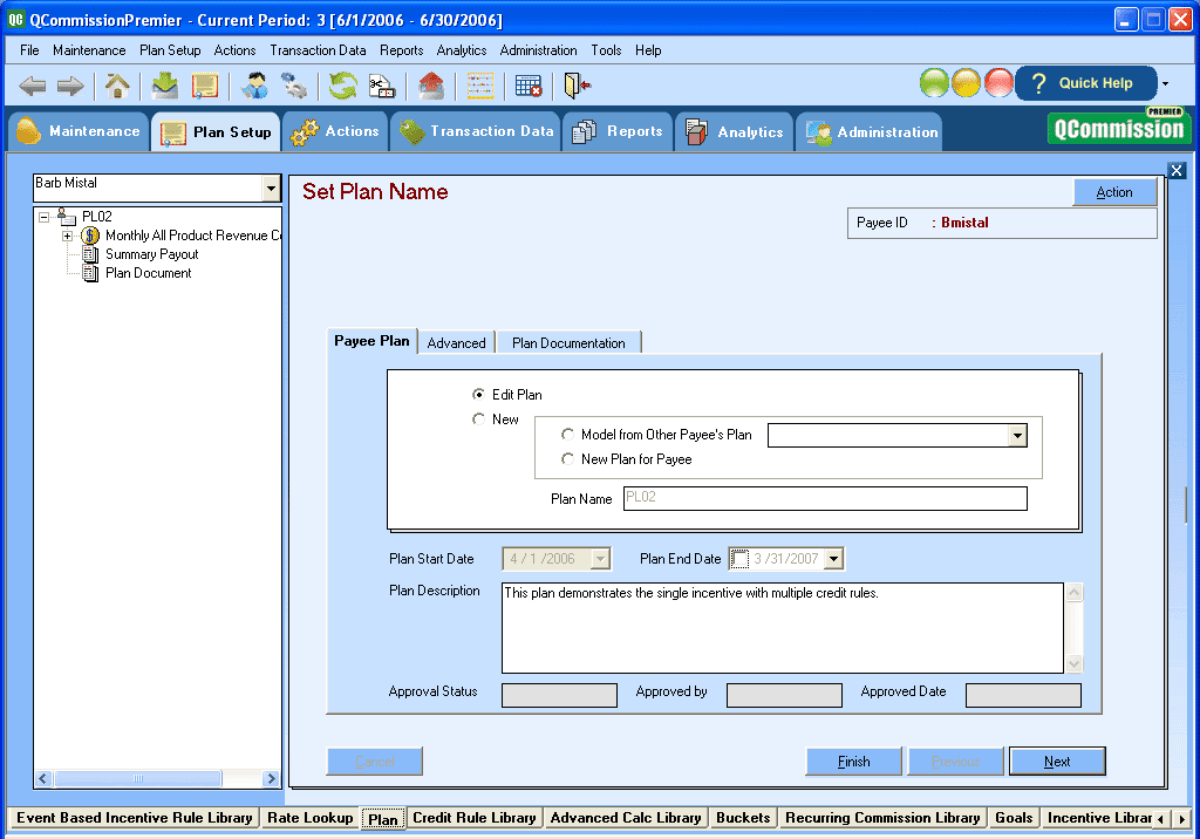Show more bottom tabs with right arrow

[1182, 819]
